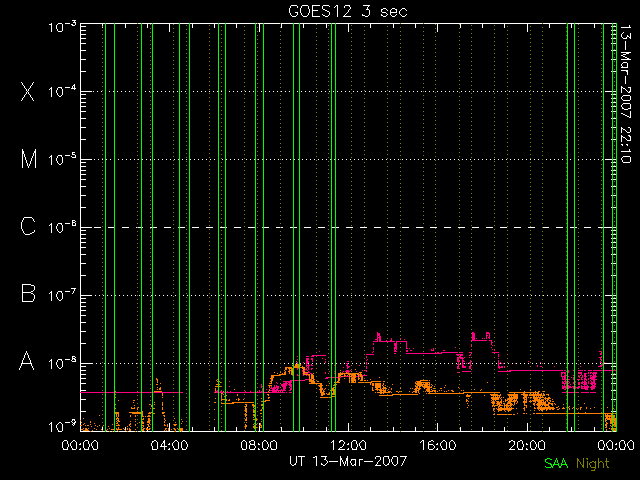Click the C flare class label

point(28,226)
